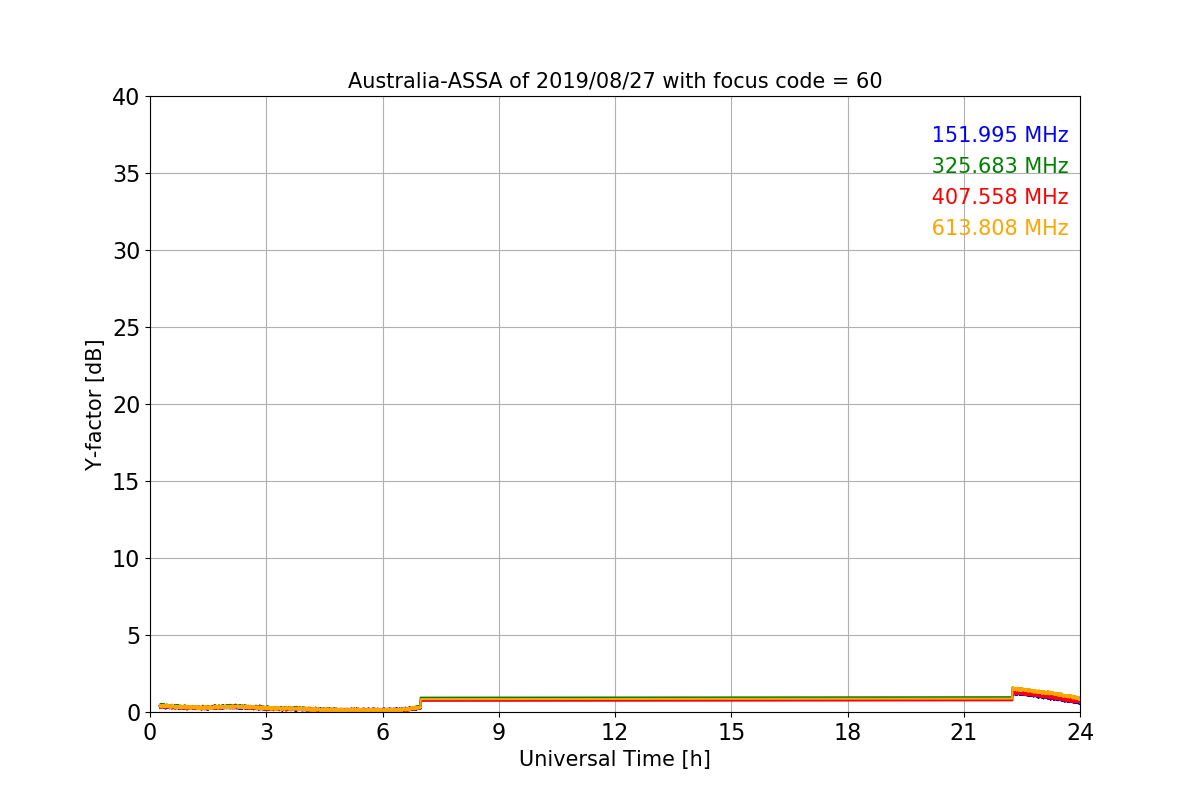The height and width of the screenshot is (800, 1200).
Task: Click the x-axis tick label 15
Action: [731, 732]
